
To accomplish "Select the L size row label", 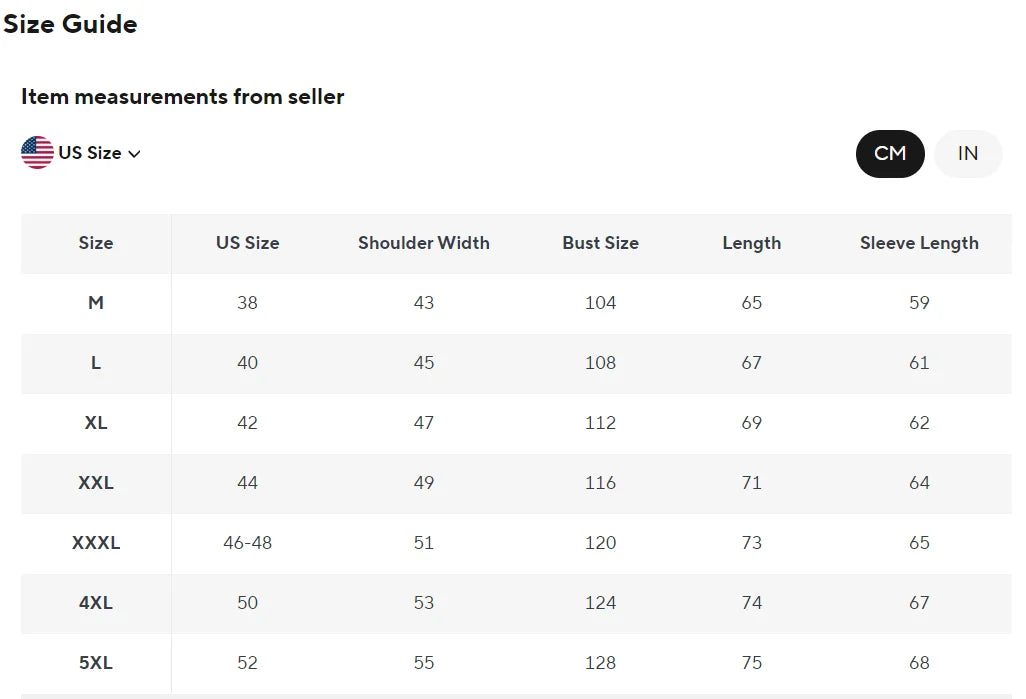I will [x=96, y=363].
